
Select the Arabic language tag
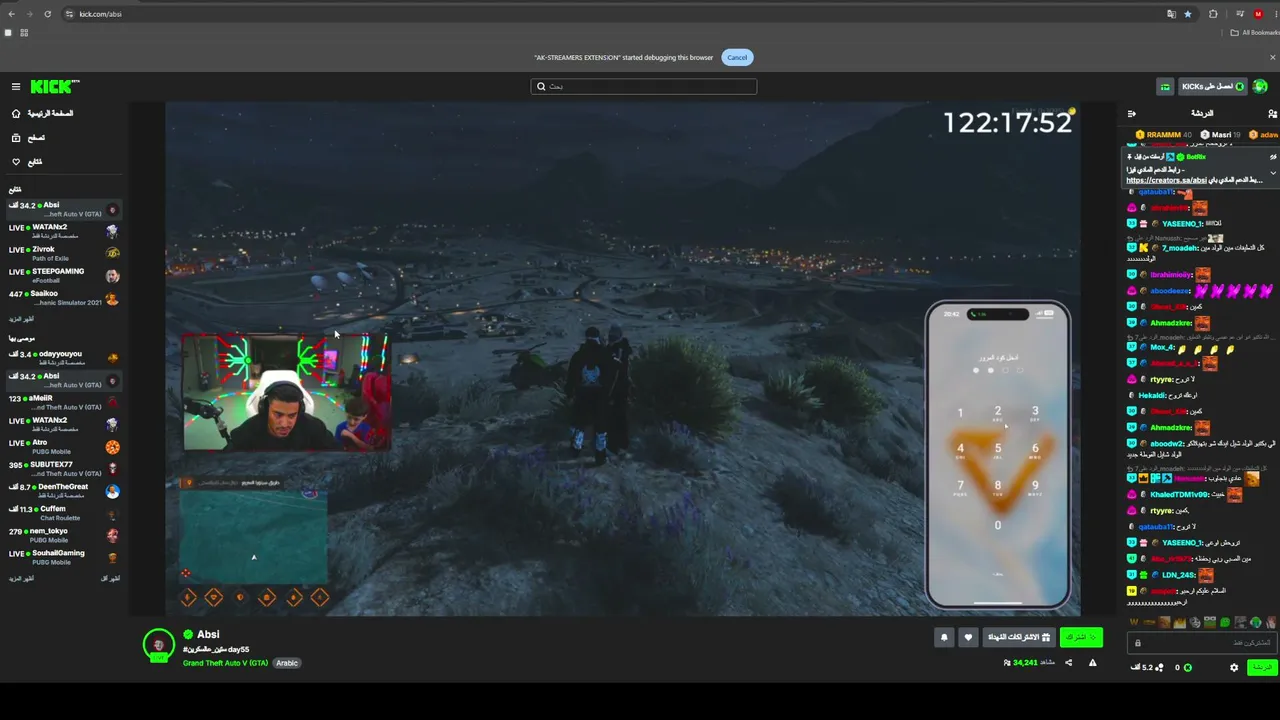[287, 663]
